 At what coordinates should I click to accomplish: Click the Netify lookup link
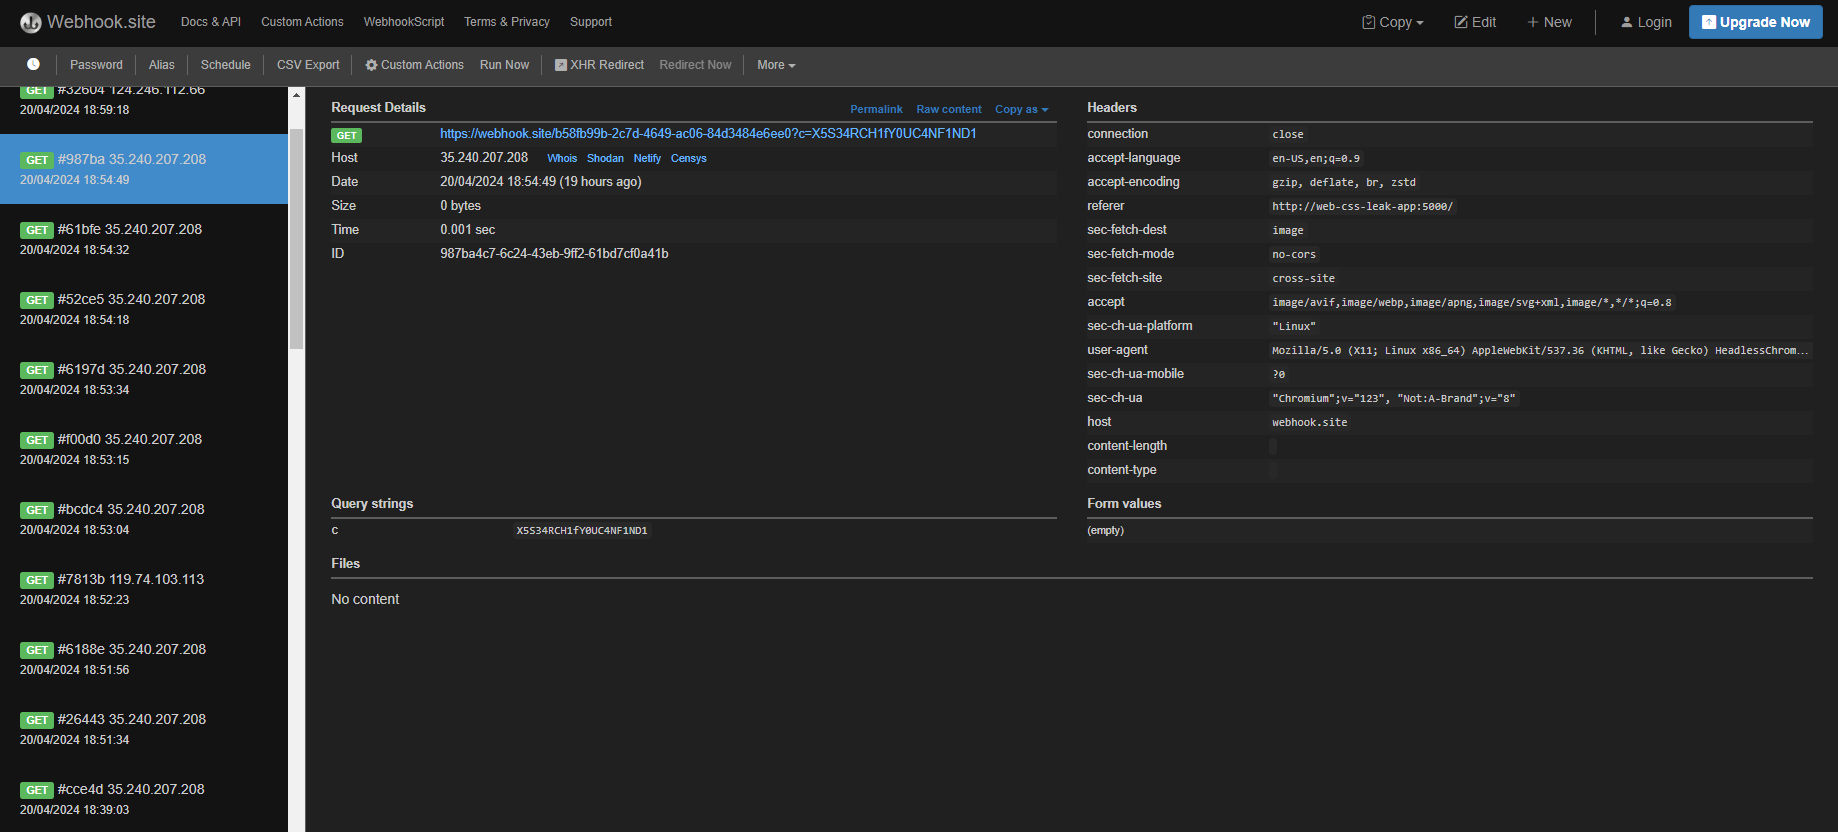[647, 158]
